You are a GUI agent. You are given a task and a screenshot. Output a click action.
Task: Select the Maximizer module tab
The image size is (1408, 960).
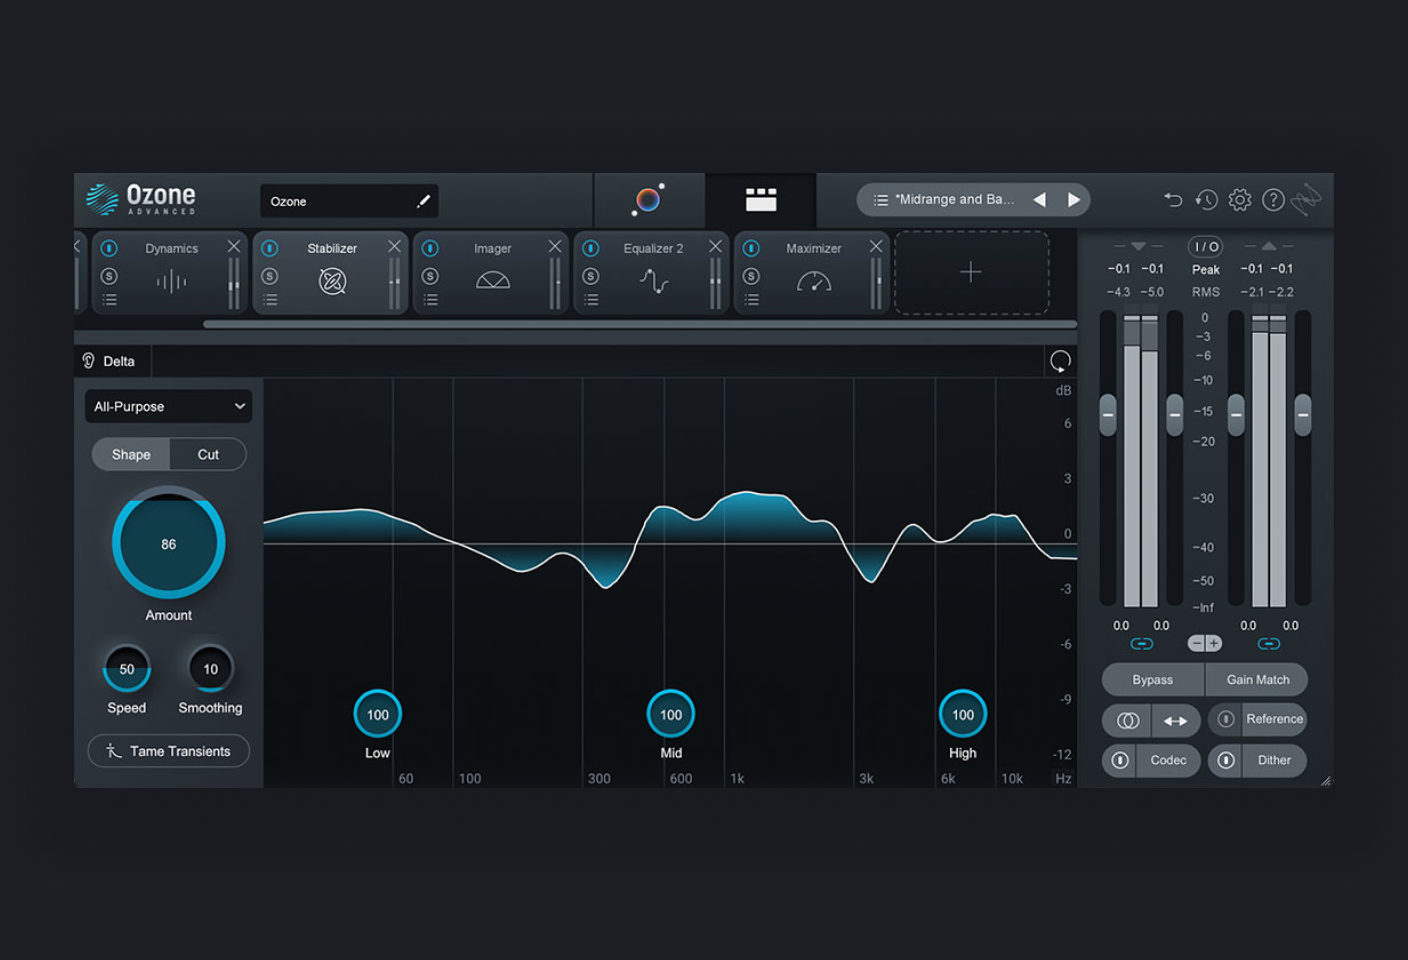[813, 273]
